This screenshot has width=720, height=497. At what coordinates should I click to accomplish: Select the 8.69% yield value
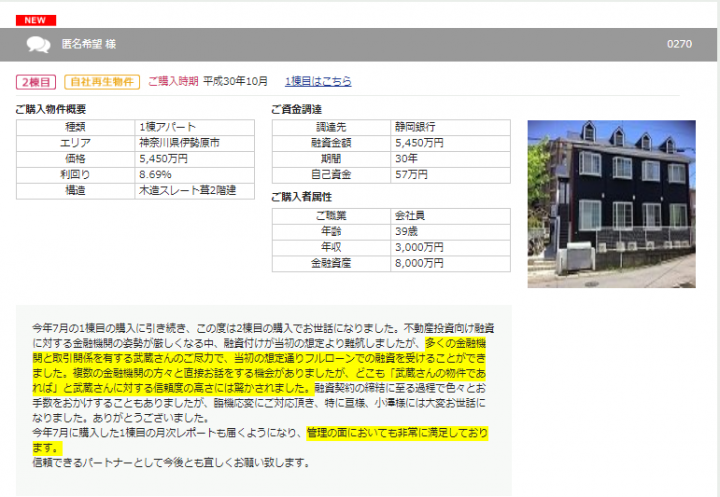point(195,175)
